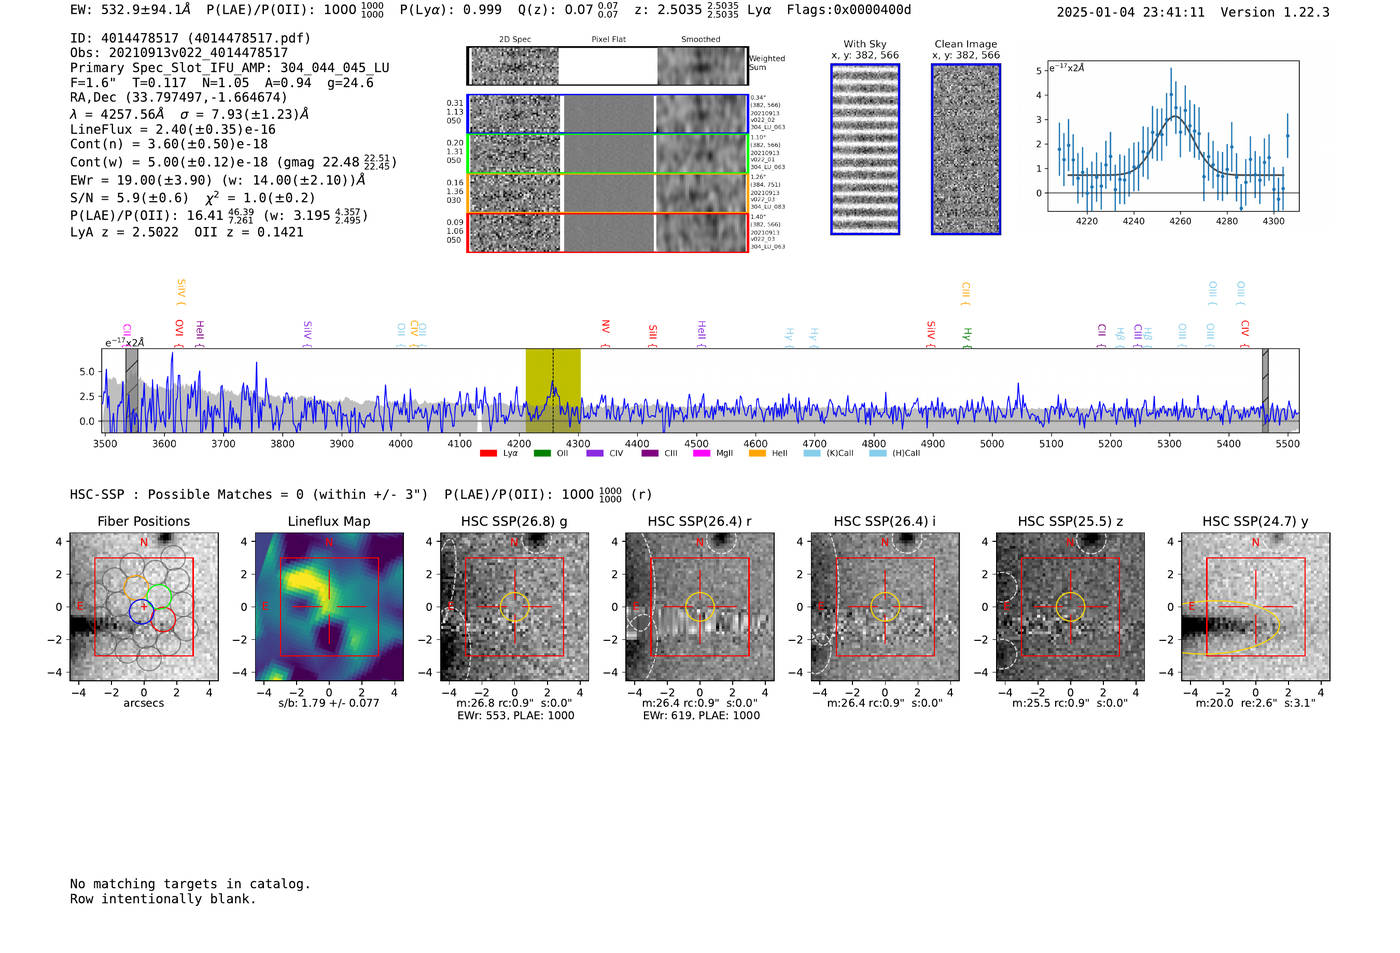The height and width of the screenshot is (953, 1400).
Task: Click the Gaussian emission line fit plot
Action: [x=1172, y=136]
